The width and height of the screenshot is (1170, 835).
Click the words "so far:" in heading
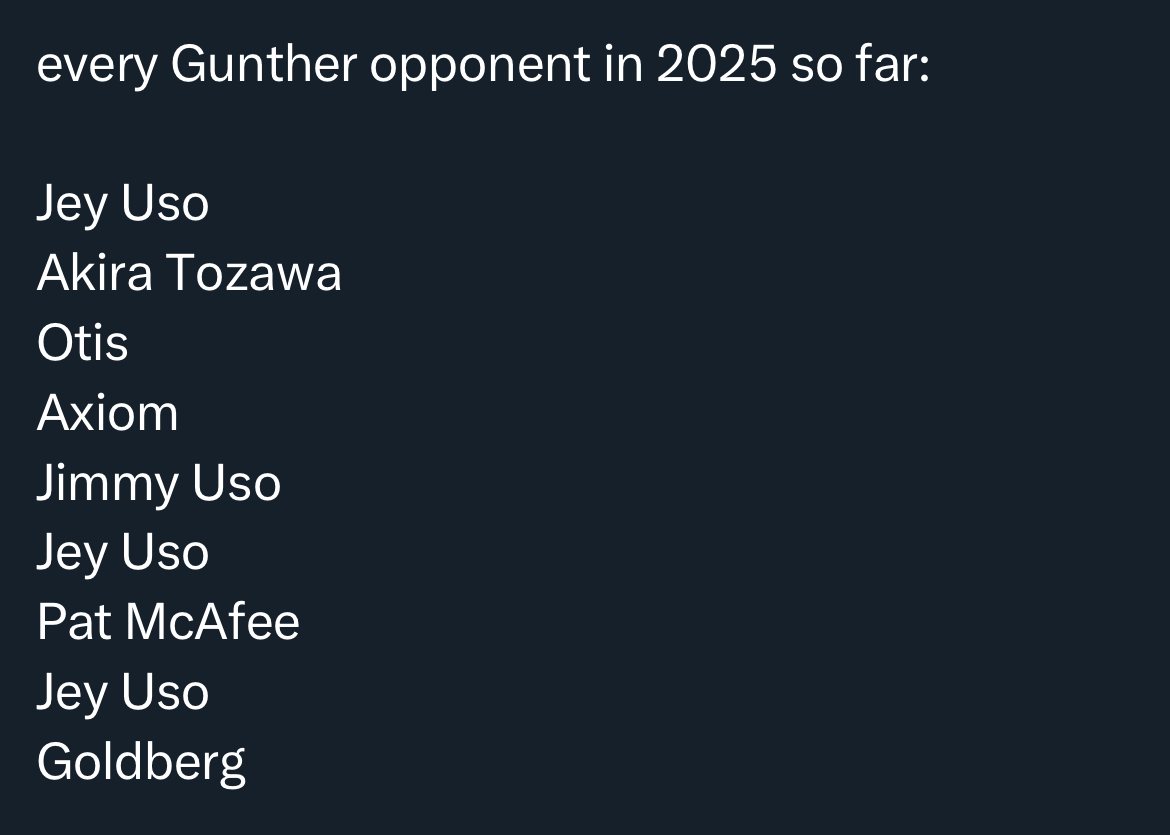click(x=860, y=66)
